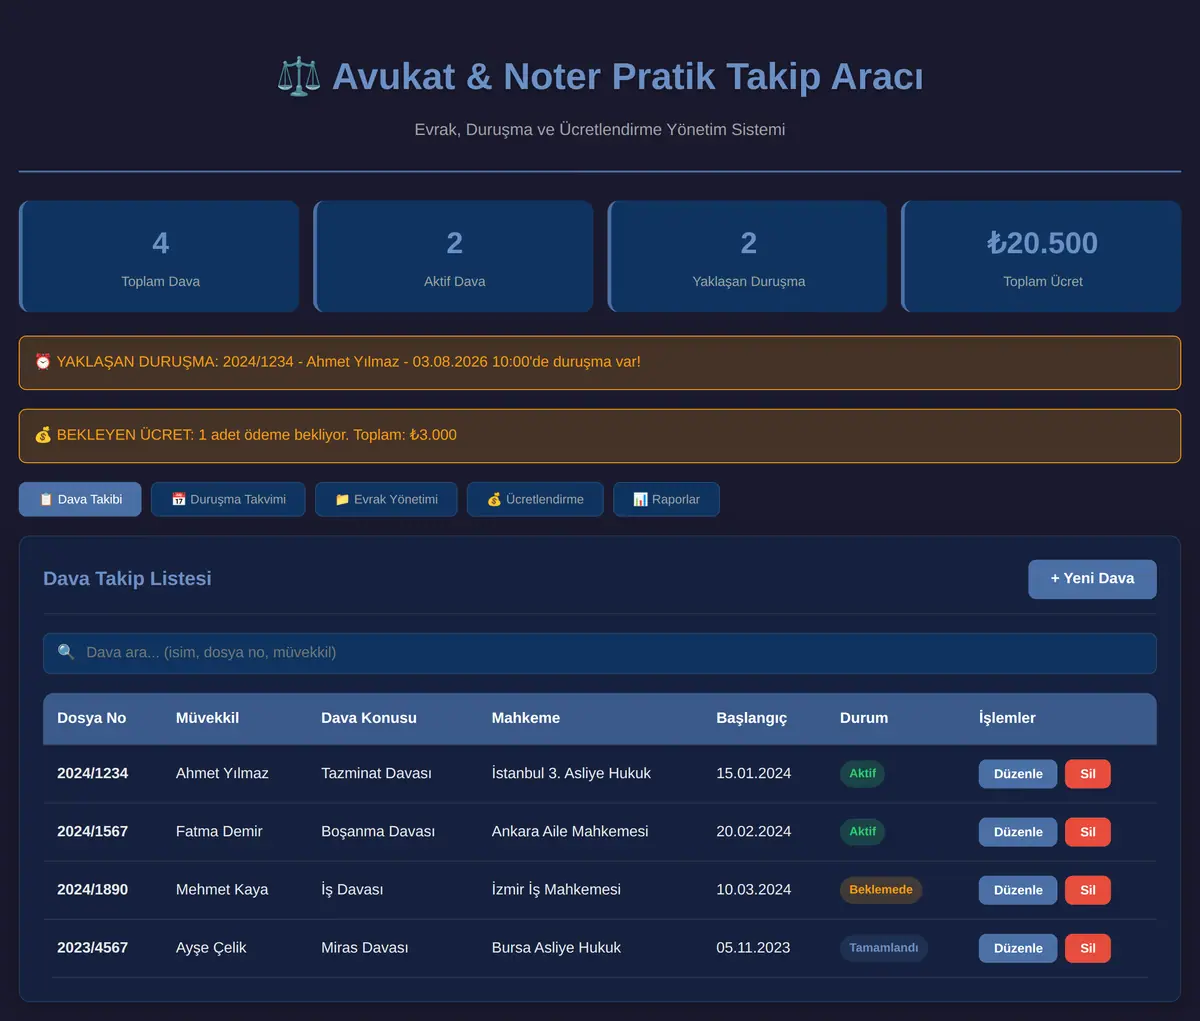The width and height of the screenshot is (1200, 1021).
Task: Click Sil for Fatma Demir's case
Action: (x=1088, y=832)
